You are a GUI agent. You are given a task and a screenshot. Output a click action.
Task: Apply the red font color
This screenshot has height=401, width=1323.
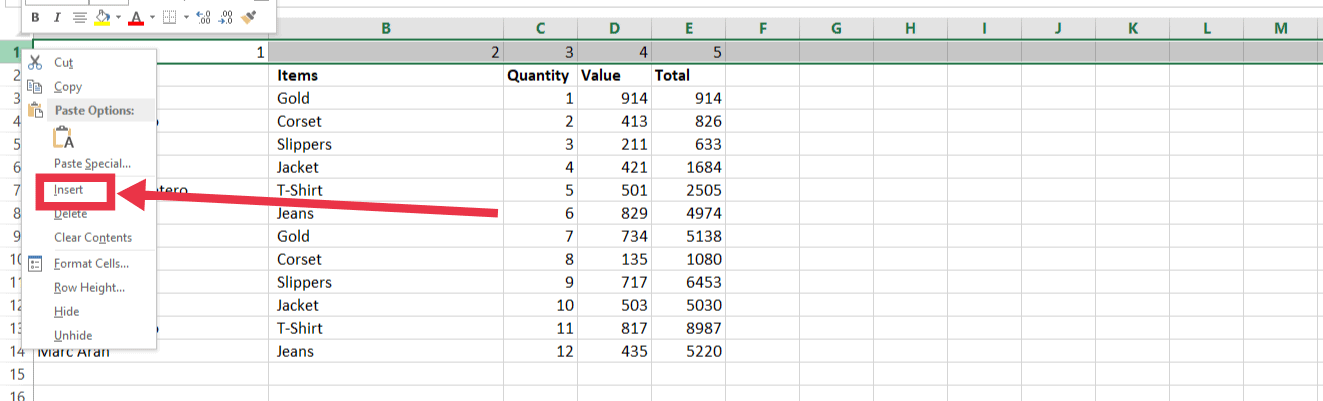pyautogui.click(x=136, y=17)
